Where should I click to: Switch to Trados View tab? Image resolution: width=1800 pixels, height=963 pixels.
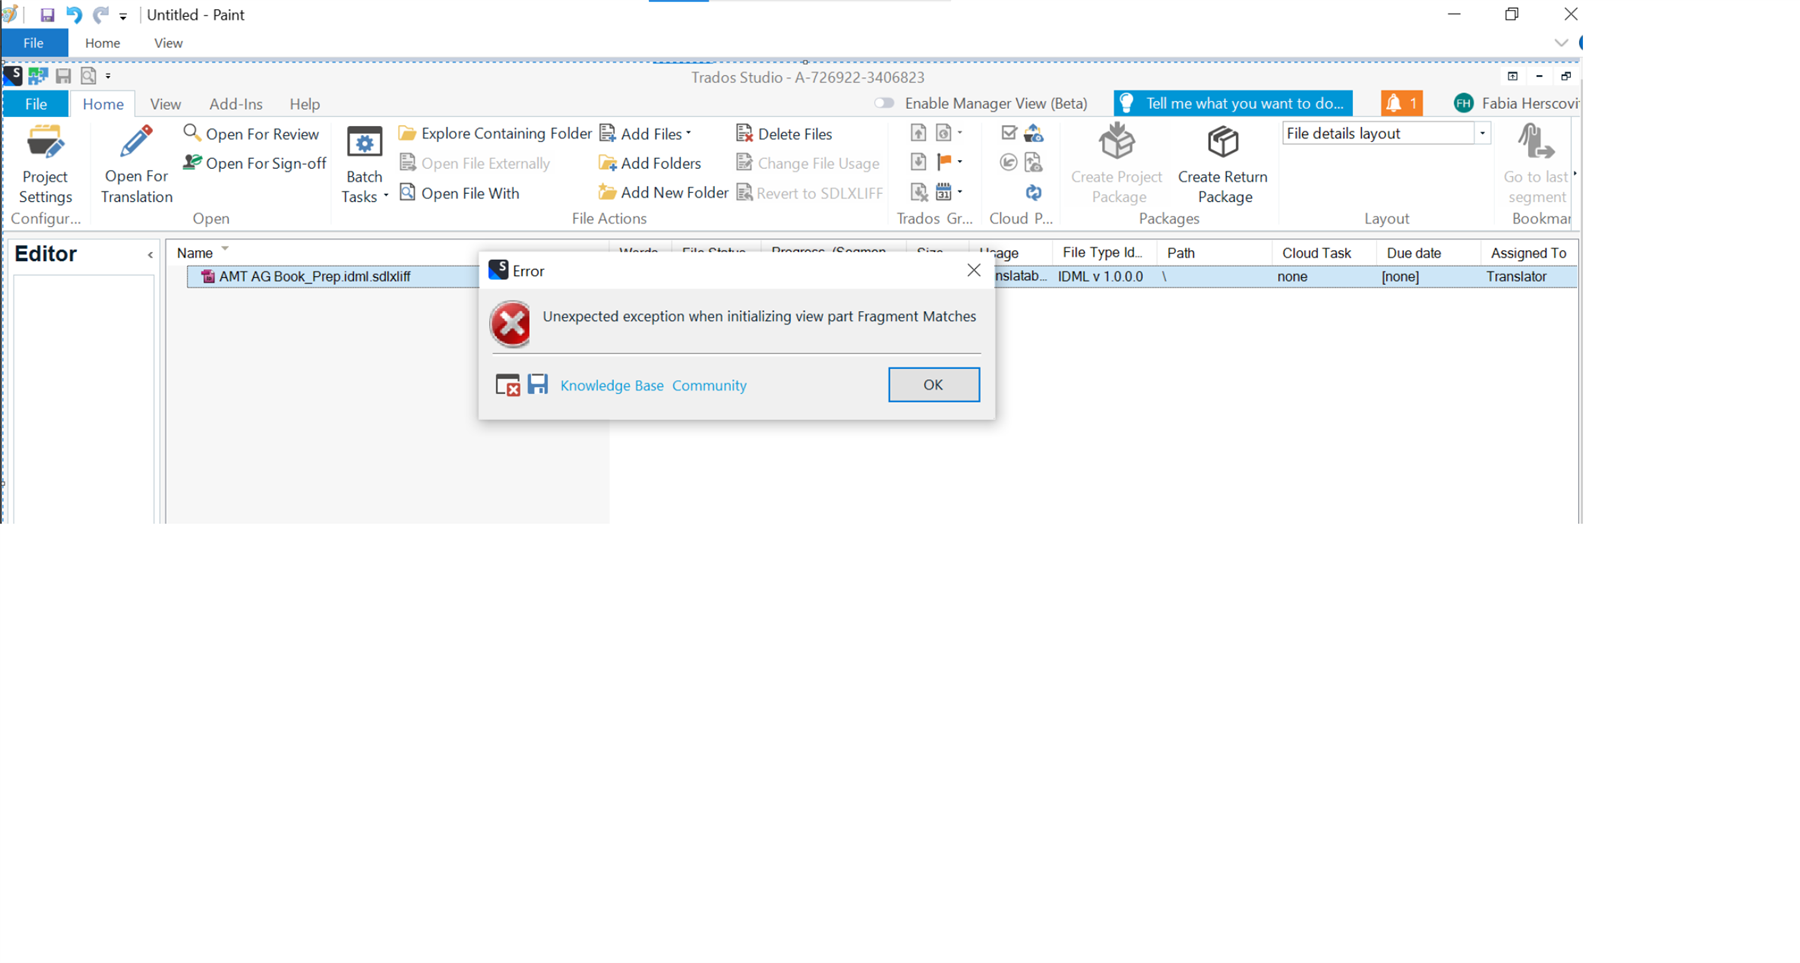tap(165, 104)
